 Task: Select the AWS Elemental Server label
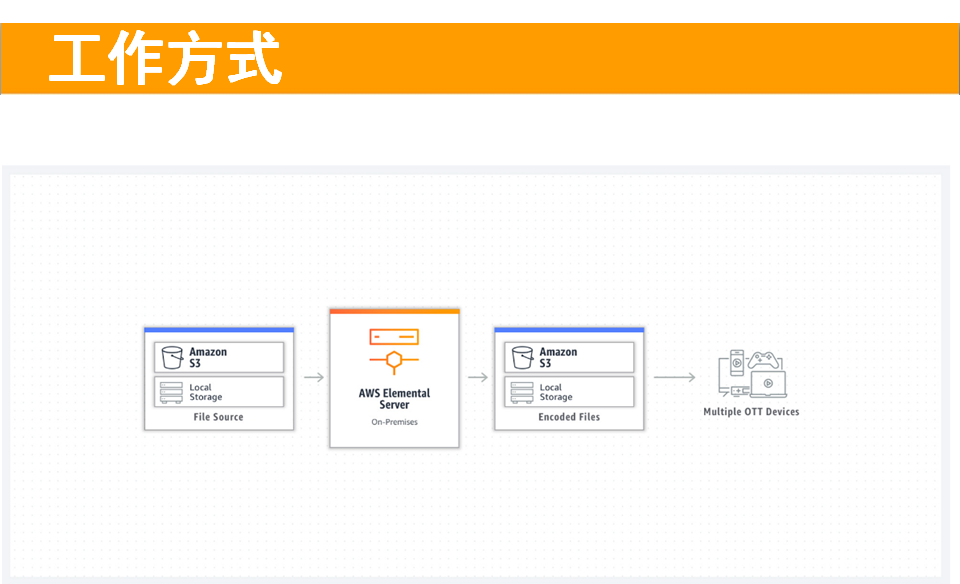pos(394,399)
